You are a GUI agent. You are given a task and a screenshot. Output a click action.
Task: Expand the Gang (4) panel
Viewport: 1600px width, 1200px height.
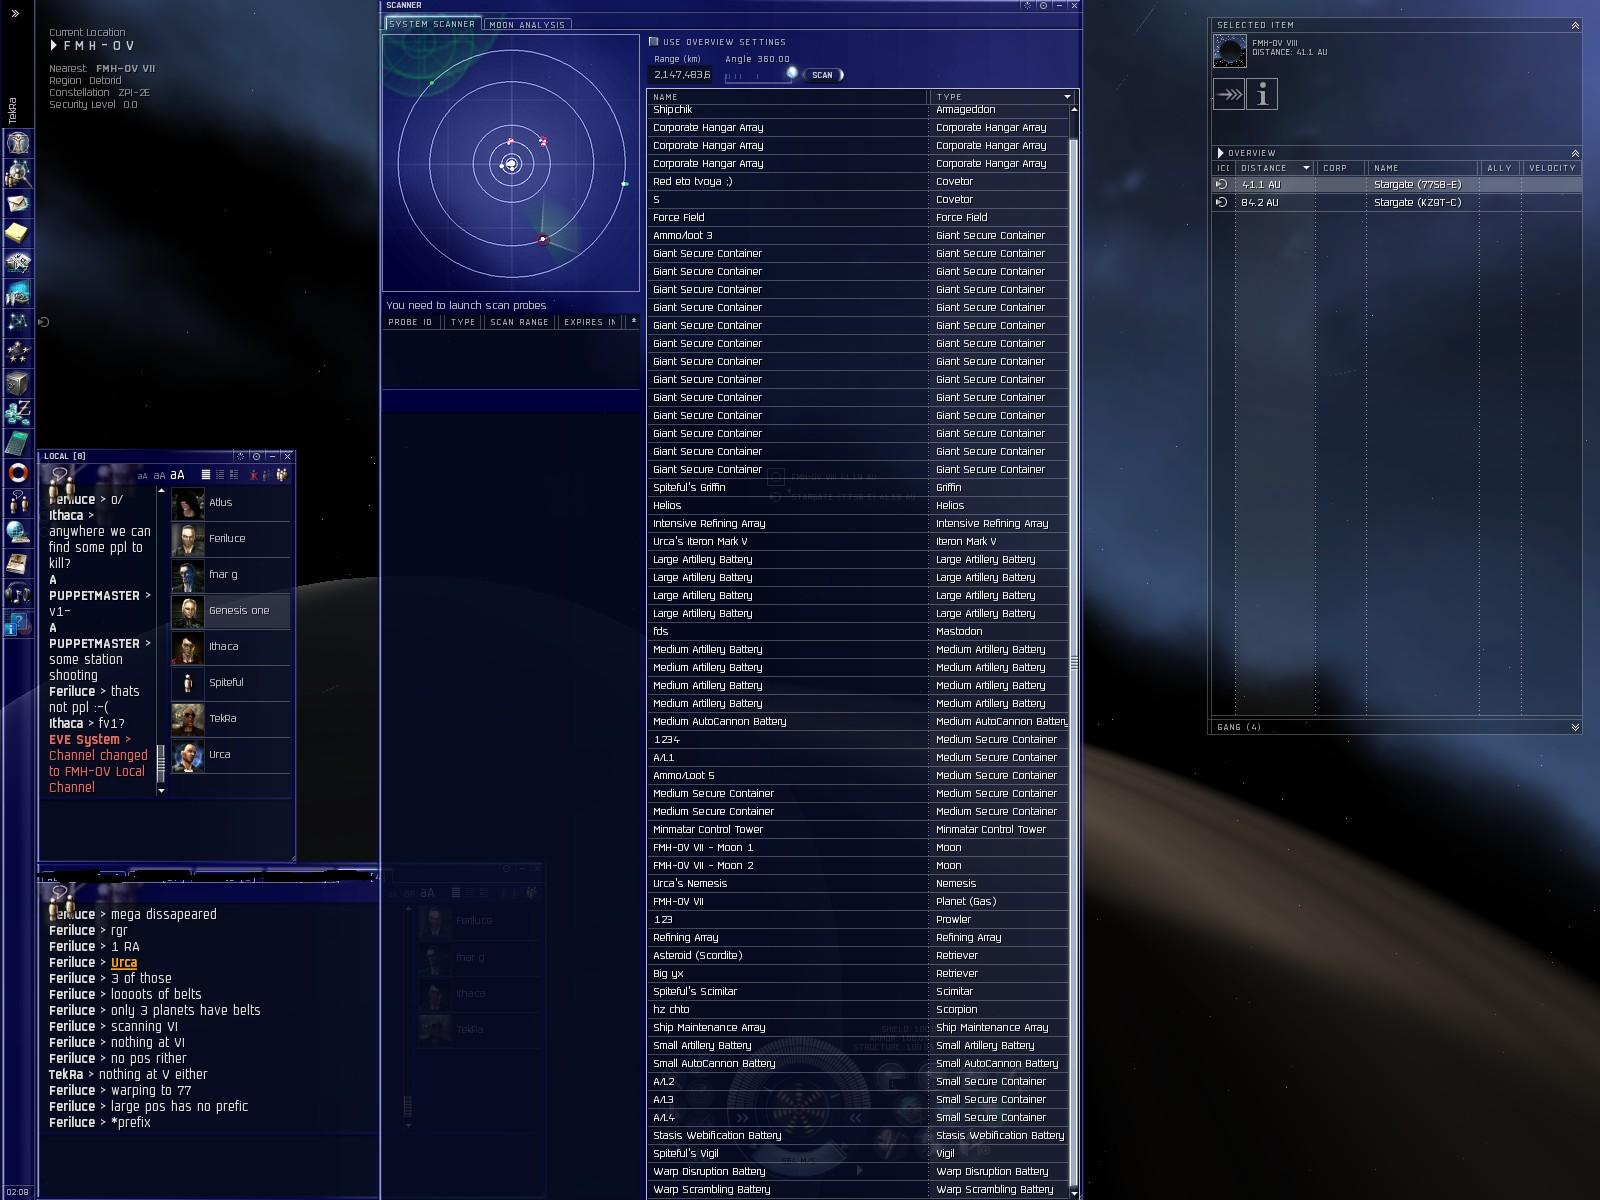tap(1575, 727)
